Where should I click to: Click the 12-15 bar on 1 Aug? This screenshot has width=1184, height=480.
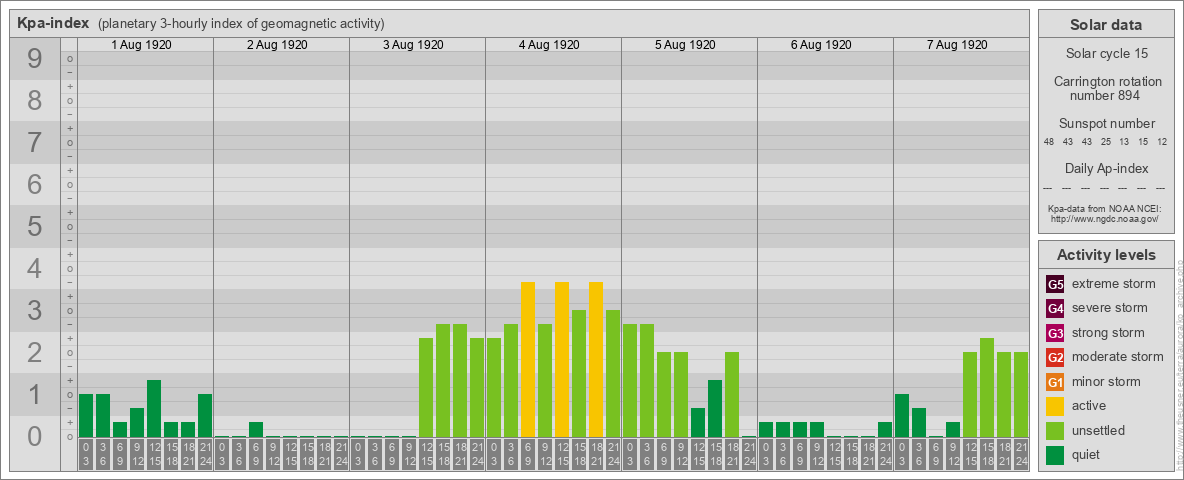(154, 408)
